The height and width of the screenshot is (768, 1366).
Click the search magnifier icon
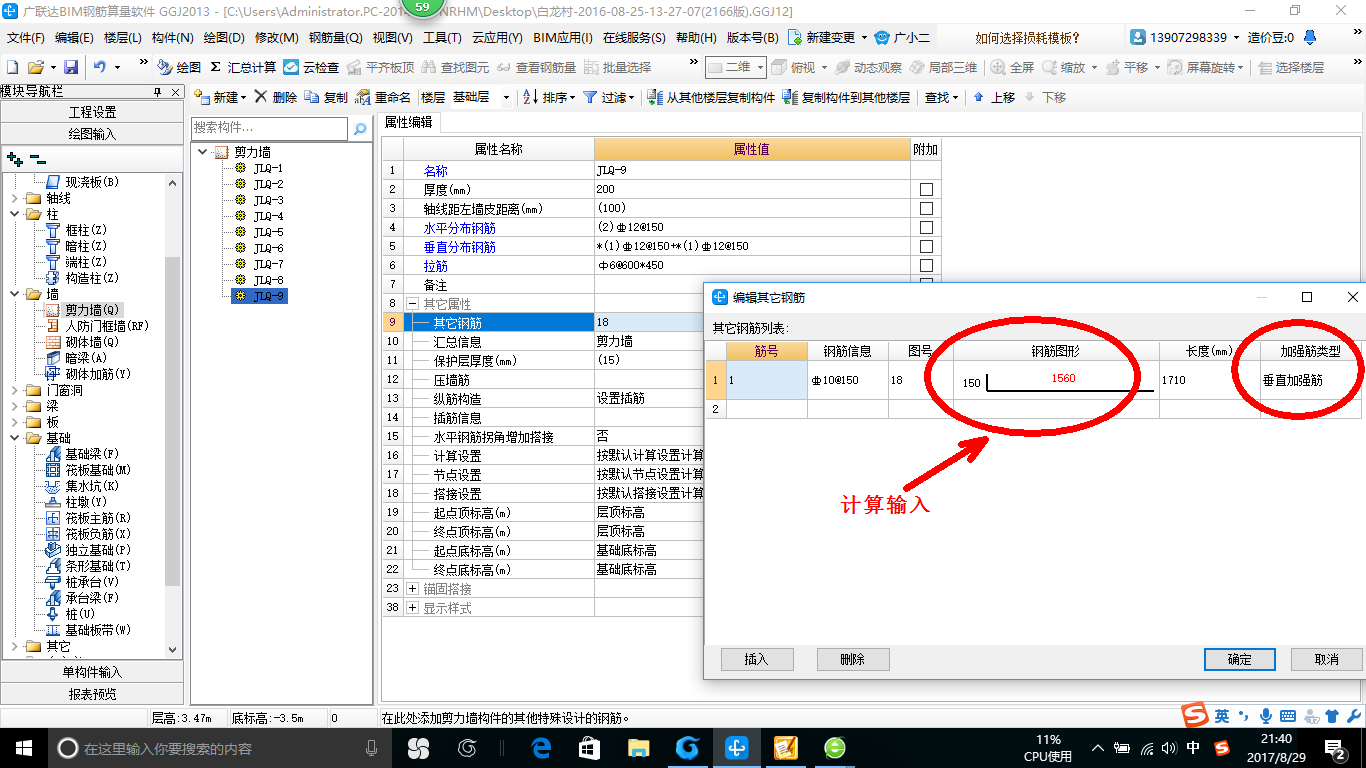(x=360, y=129)
